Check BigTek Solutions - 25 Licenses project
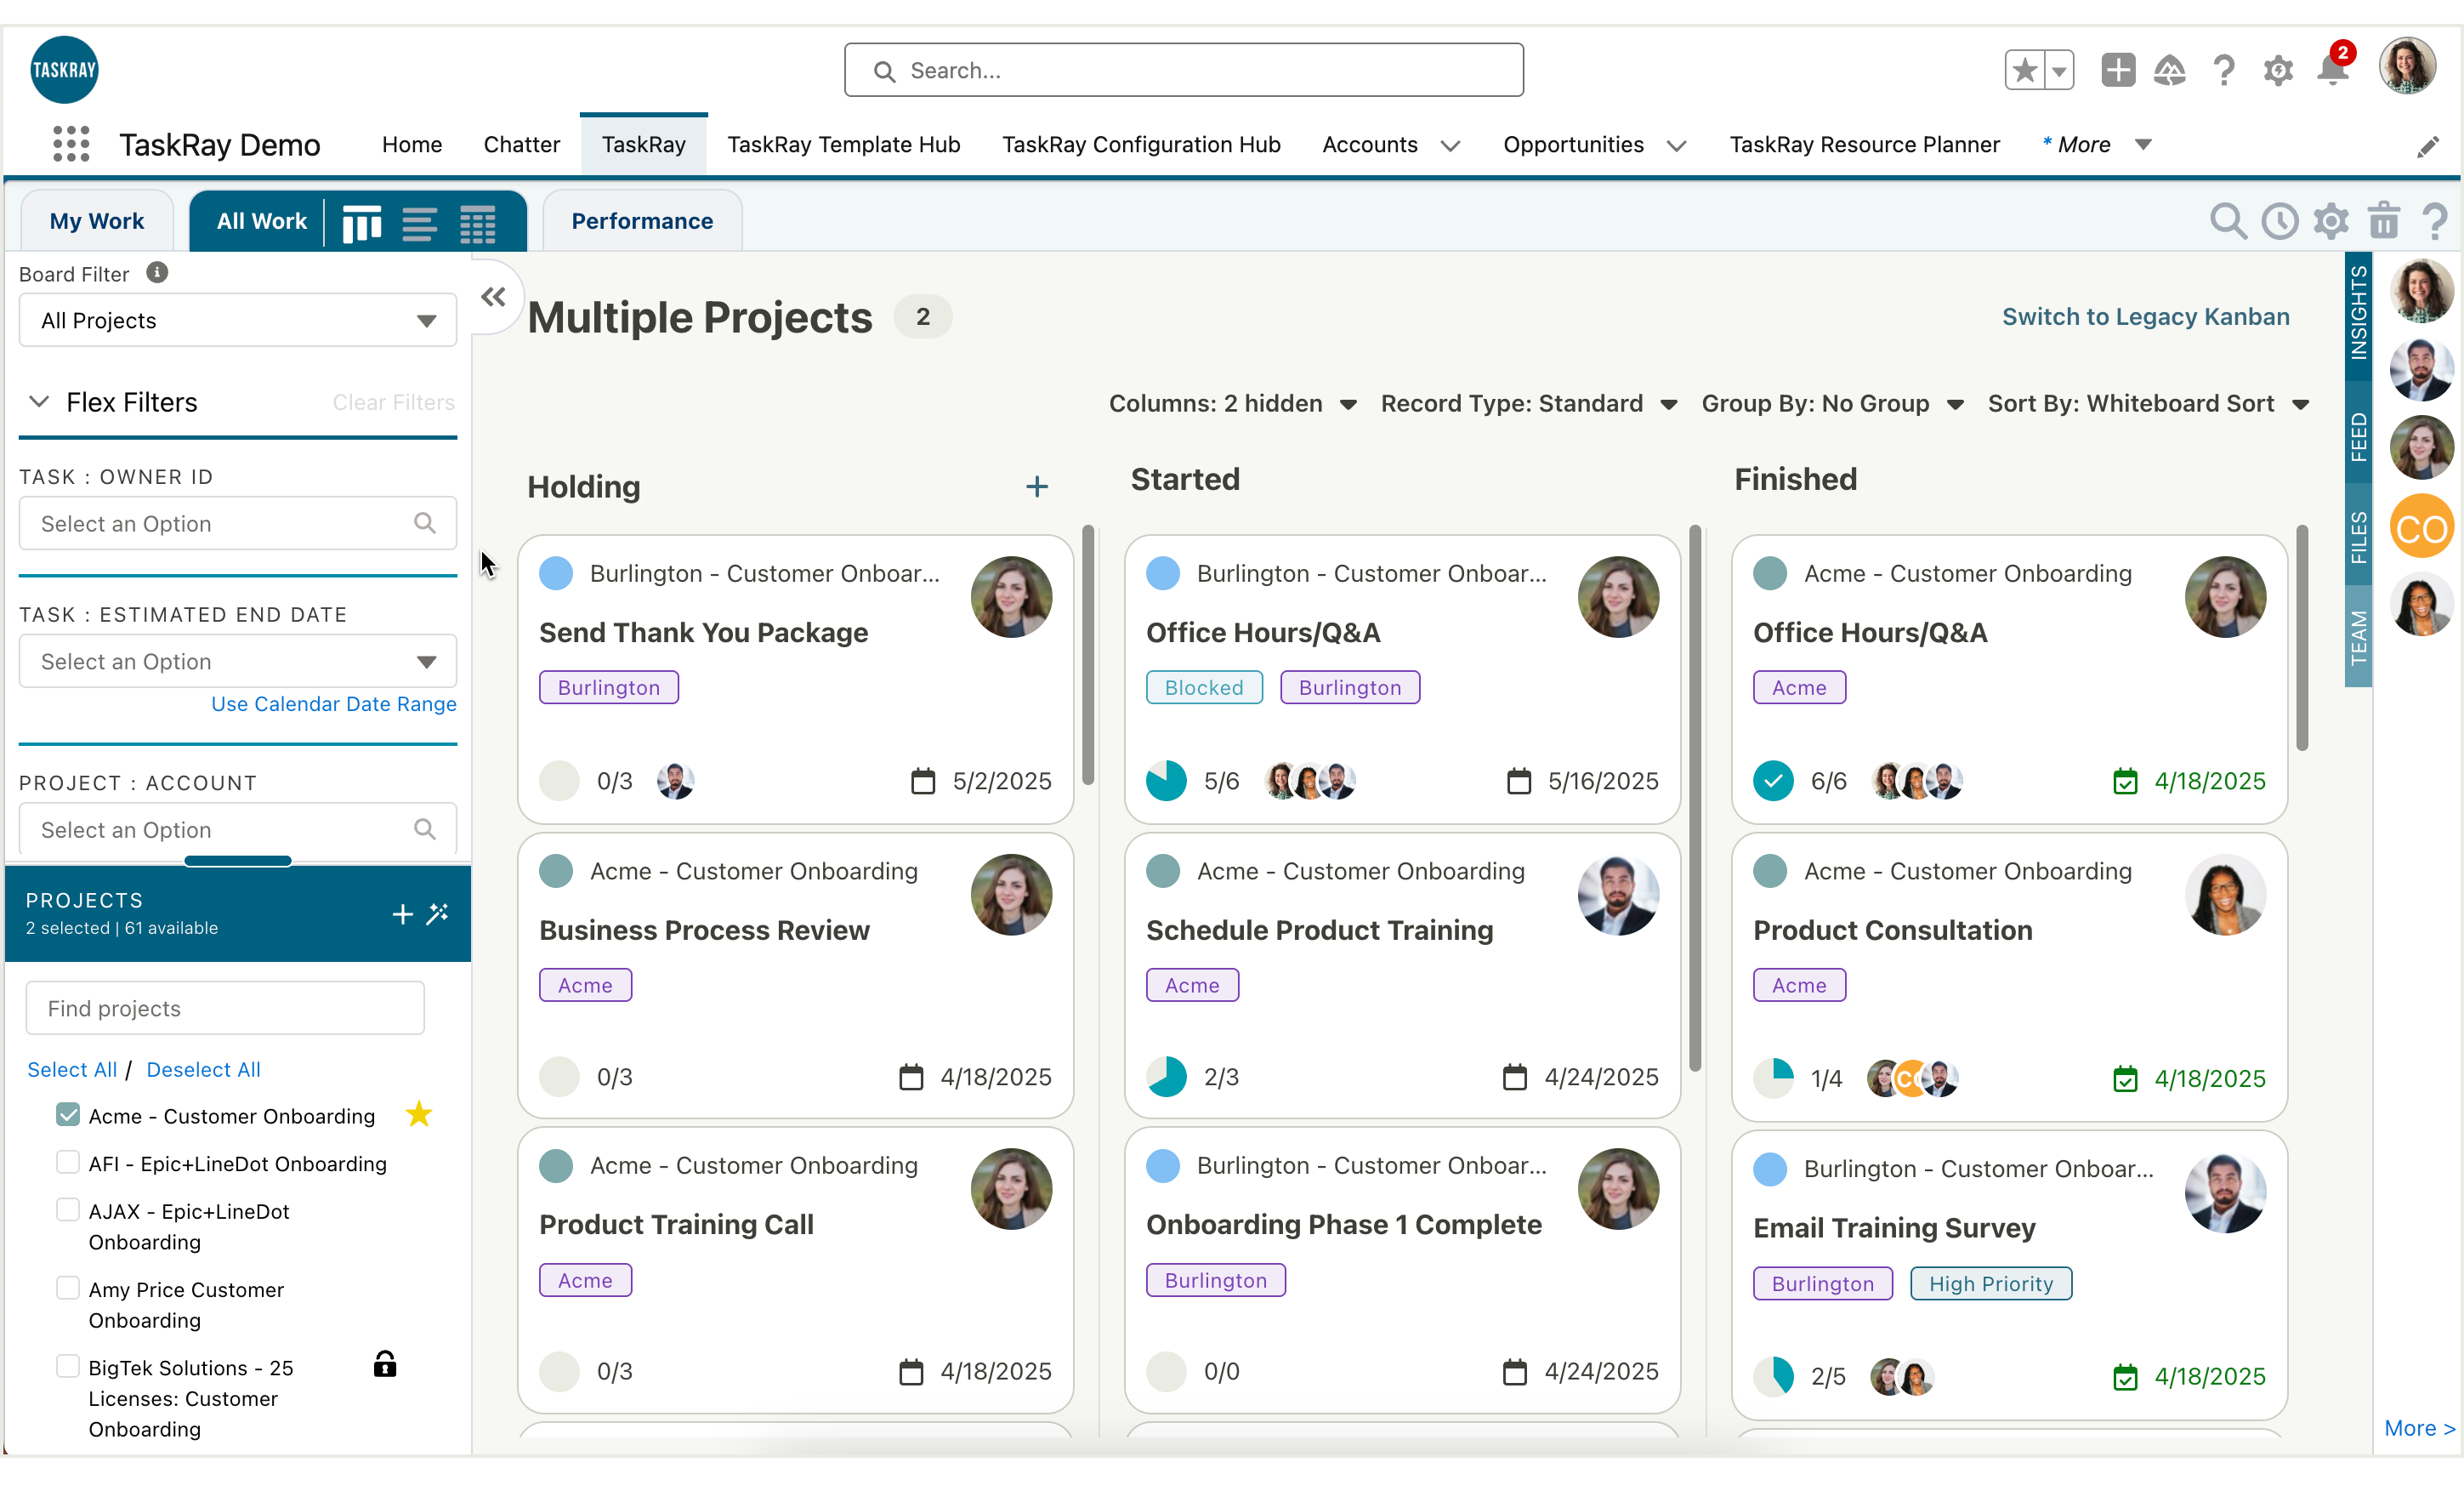 click(67, 1366)
